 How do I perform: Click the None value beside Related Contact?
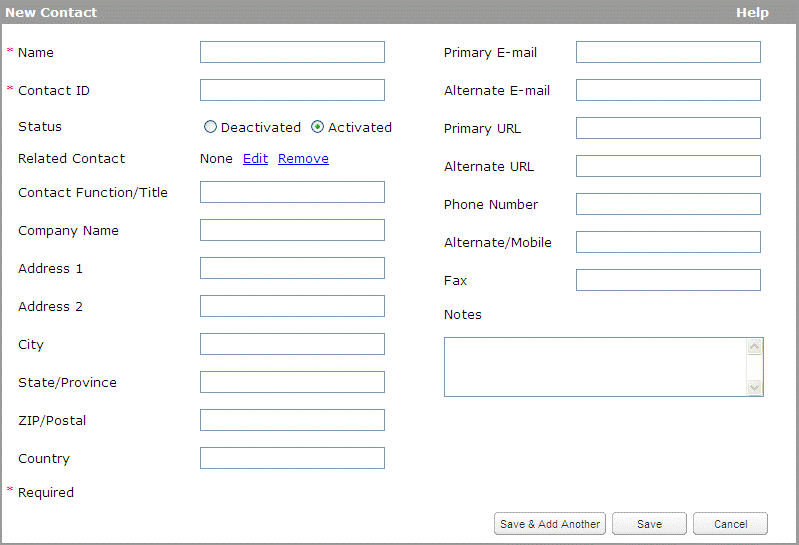click(x=216, y=158)
